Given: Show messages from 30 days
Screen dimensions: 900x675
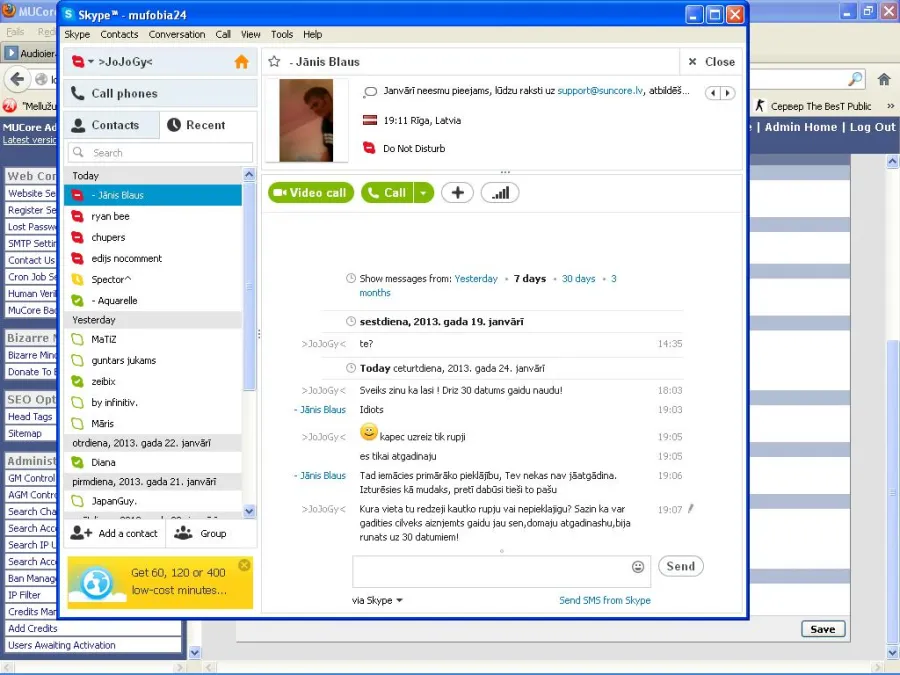Looking at the screenshot, I should (579, 278).
